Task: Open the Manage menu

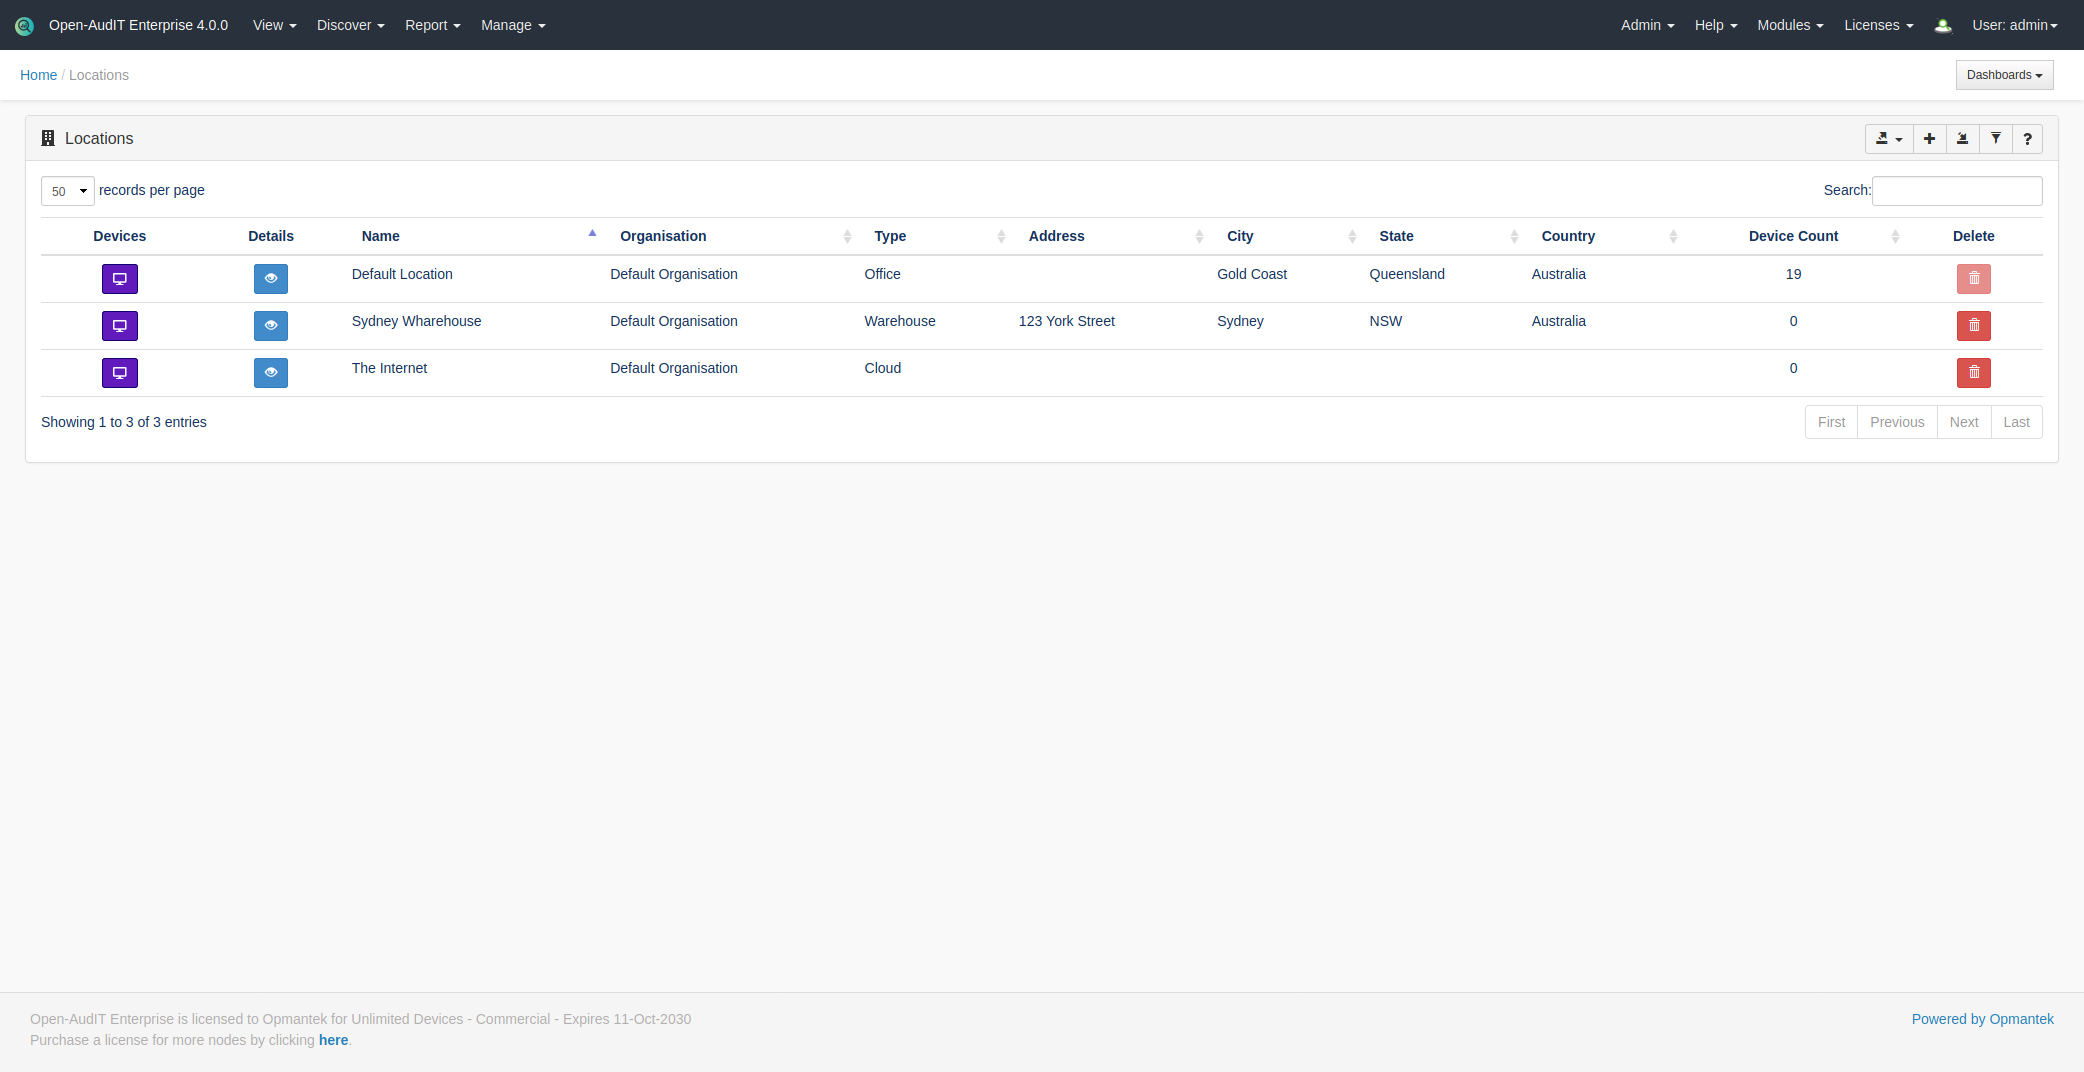Action: (512, 25)
